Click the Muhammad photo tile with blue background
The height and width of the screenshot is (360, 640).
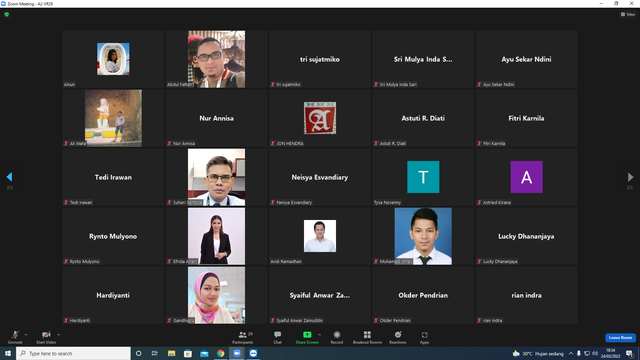pos(423,236)
